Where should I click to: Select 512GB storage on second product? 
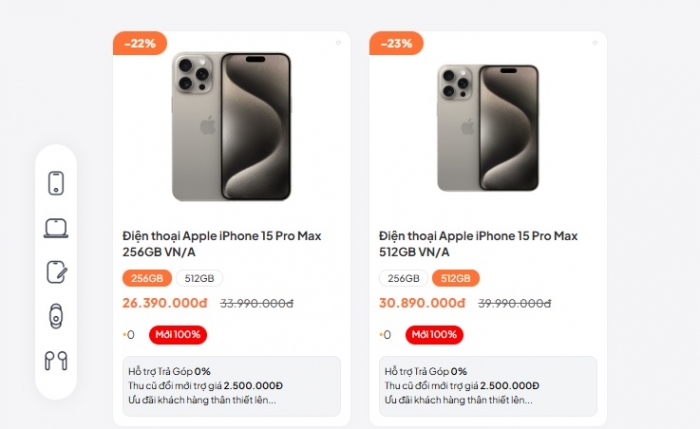point(456,279)
